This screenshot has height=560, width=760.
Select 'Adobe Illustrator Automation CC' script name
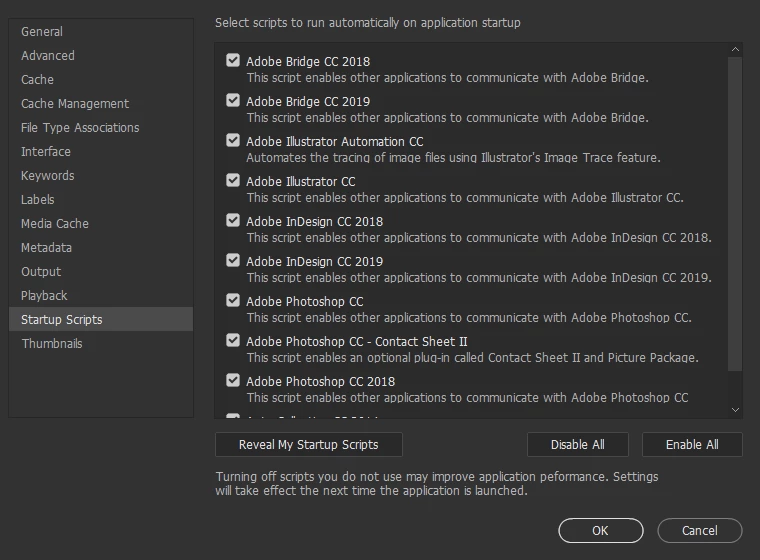(x=335, y=142)
